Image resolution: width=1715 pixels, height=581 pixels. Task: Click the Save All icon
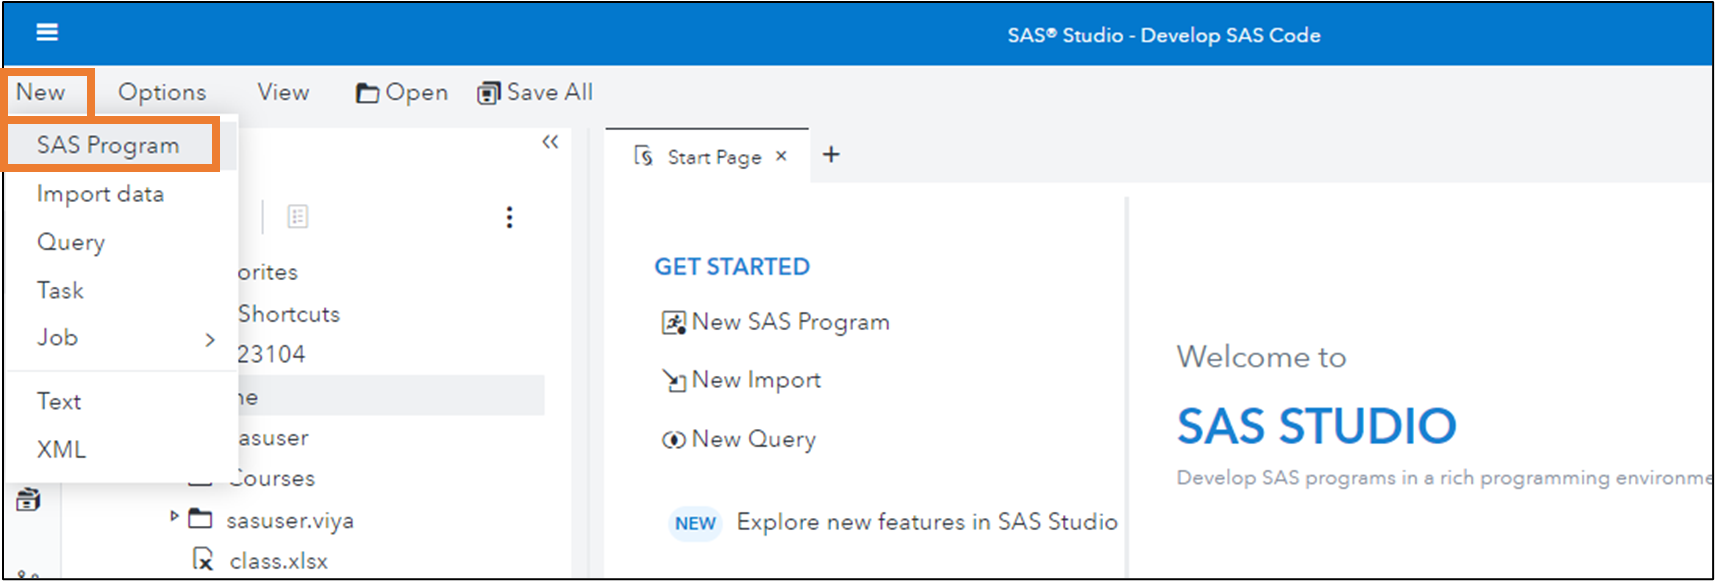coord(488,93)
